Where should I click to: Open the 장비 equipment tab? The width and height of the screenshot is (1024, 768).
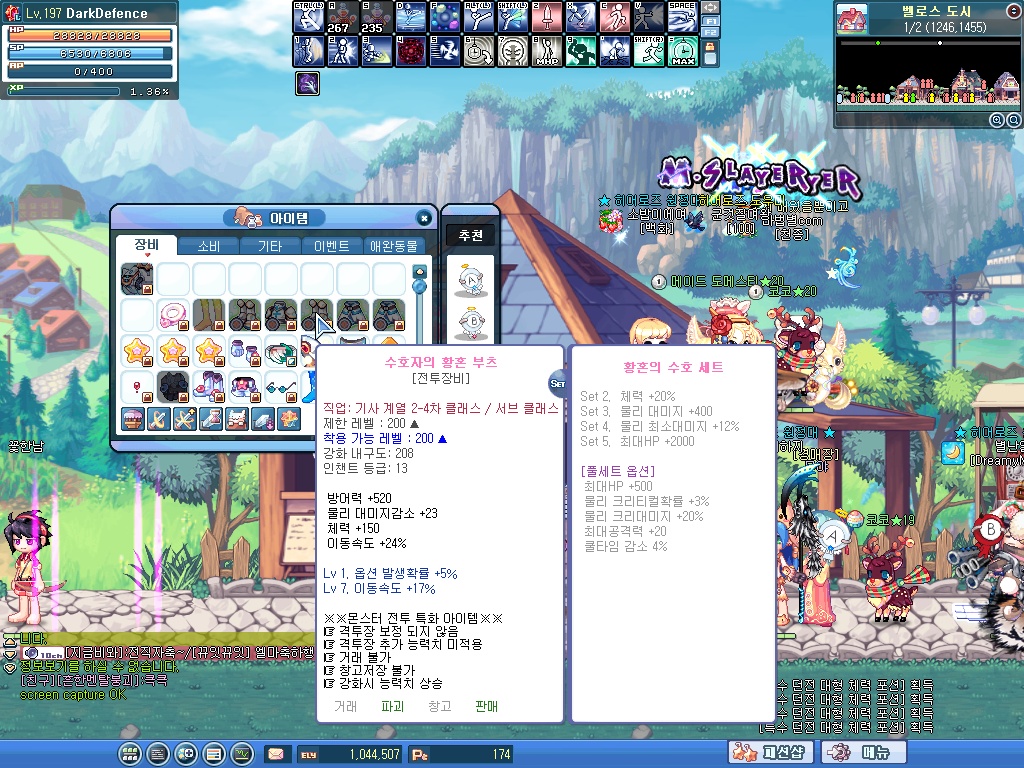147,245
